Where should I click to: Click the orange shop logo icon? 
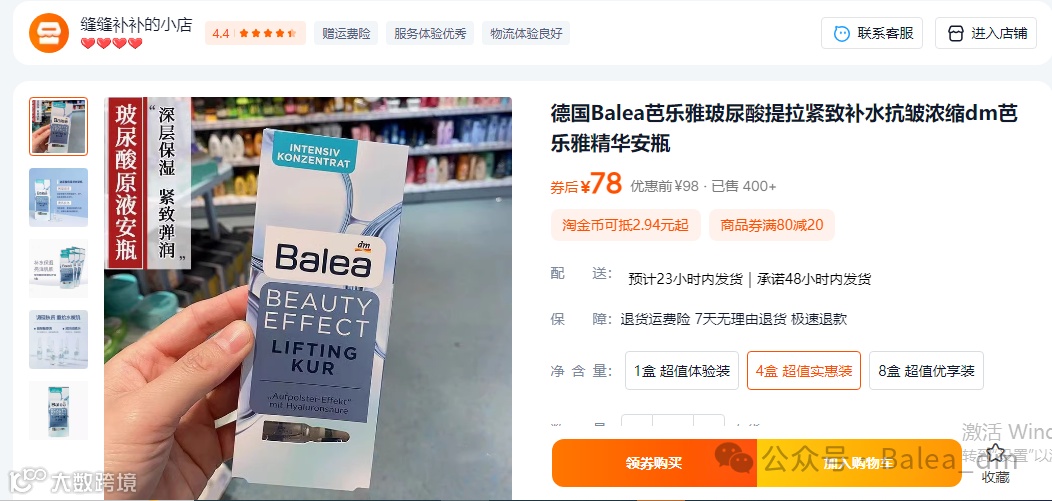tap(49, 33)
